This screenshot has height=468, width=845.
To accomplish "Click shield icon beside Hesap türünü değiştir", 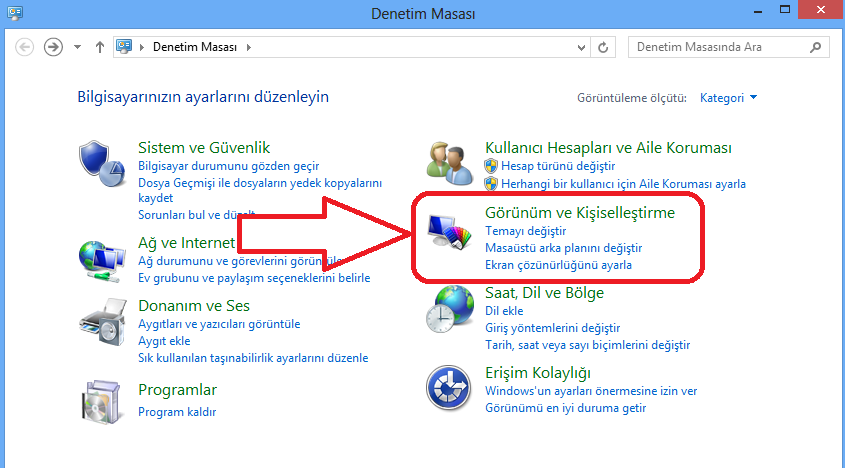I will (491, 166).
